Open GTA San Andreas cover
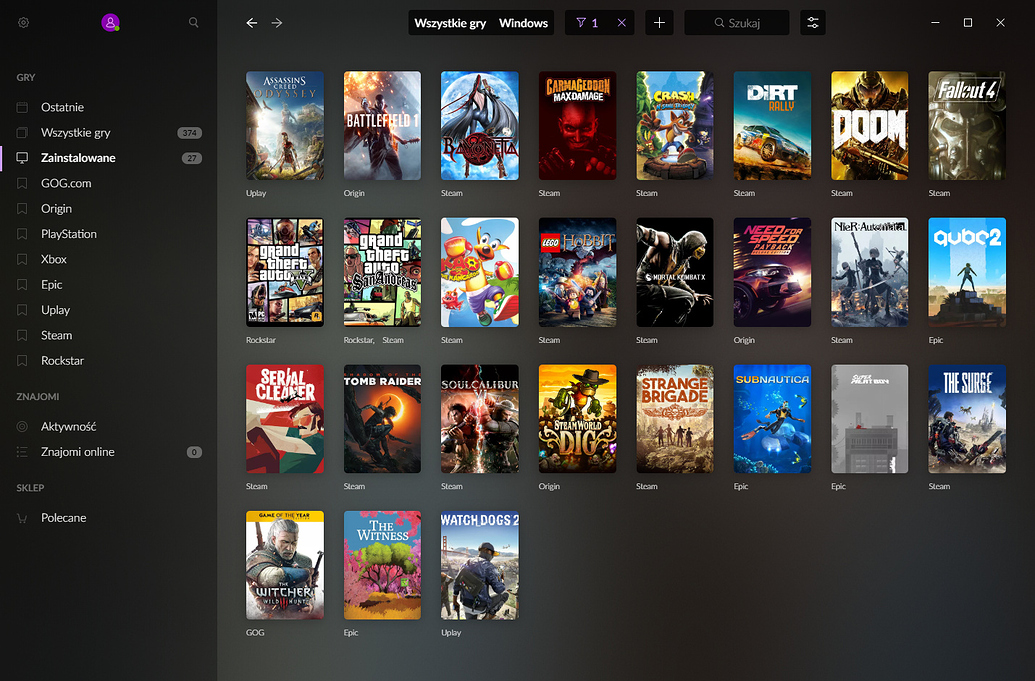This screenshot has width=1035, height=681. [x=382, y=272]
